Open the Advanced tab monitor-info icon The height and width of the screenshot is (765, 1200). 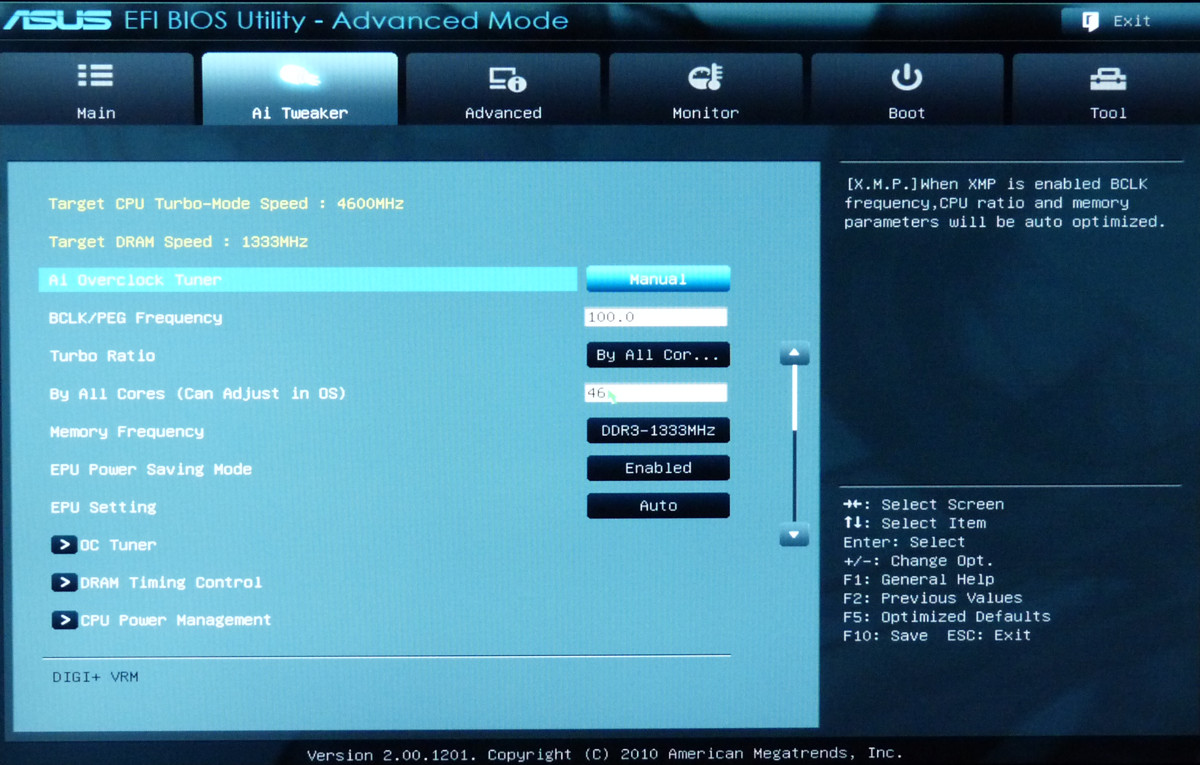tap(506, 78)
